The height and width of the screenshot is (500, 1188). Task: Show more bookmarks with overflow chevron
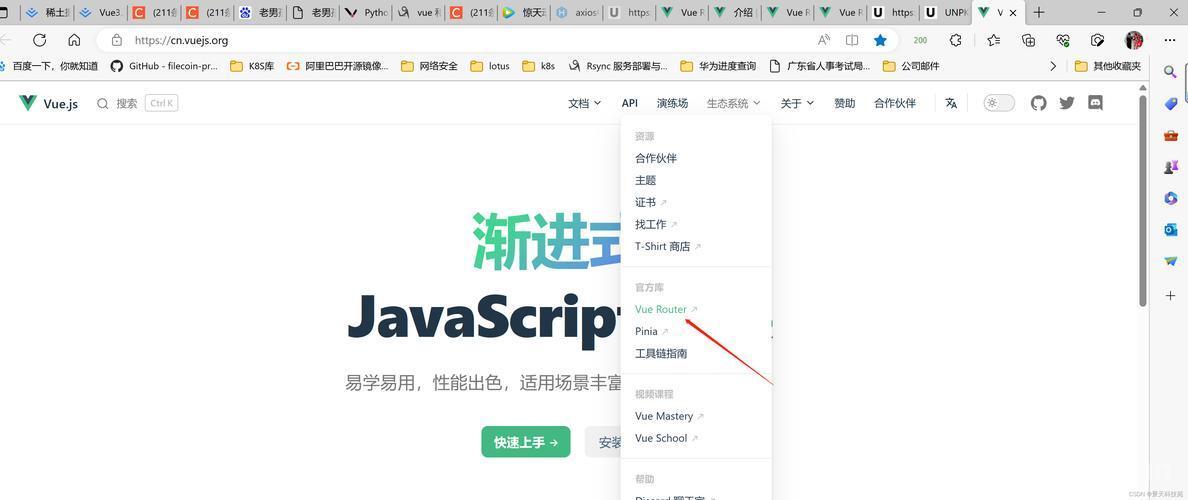tap(1053, 66)
